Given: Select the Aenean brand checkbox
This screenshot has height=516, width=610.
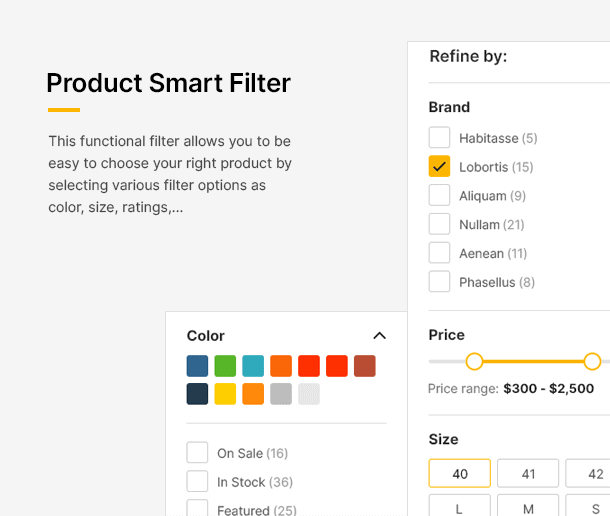Looking at the screenshot, I should pyautogui.click(x=439, y=253).
